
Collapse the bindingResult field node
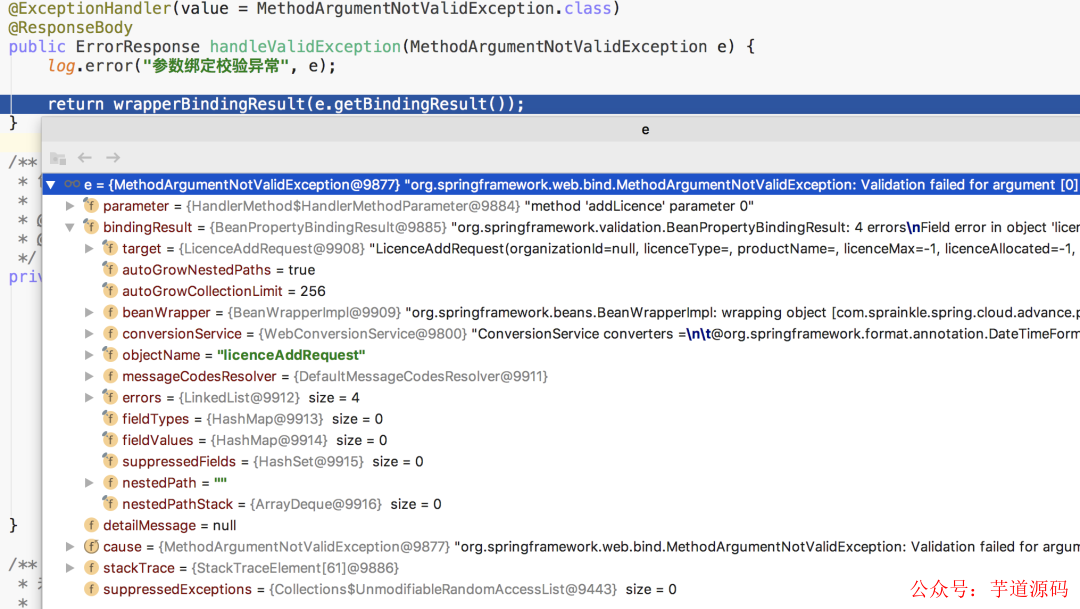(x=70, y=227)
